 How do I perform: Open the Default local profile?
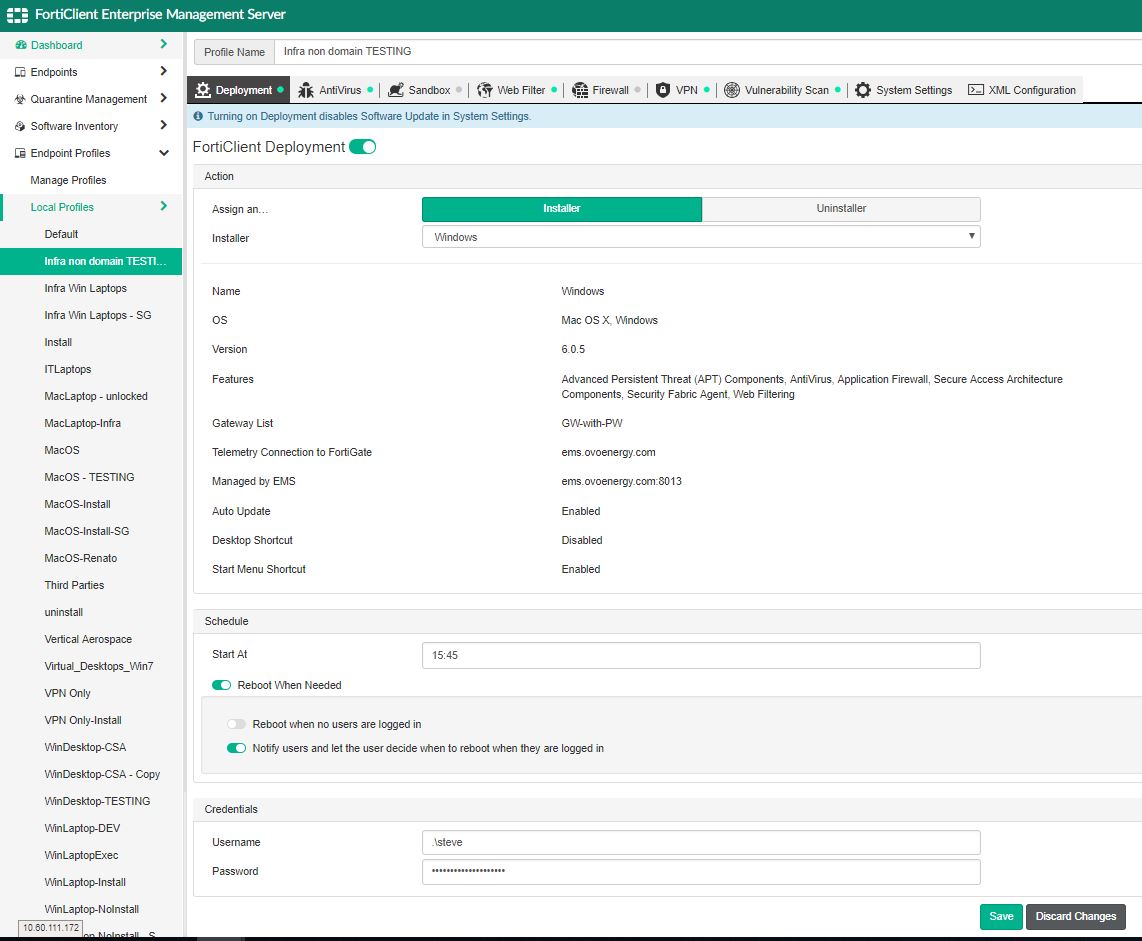[x=61, y=234]
